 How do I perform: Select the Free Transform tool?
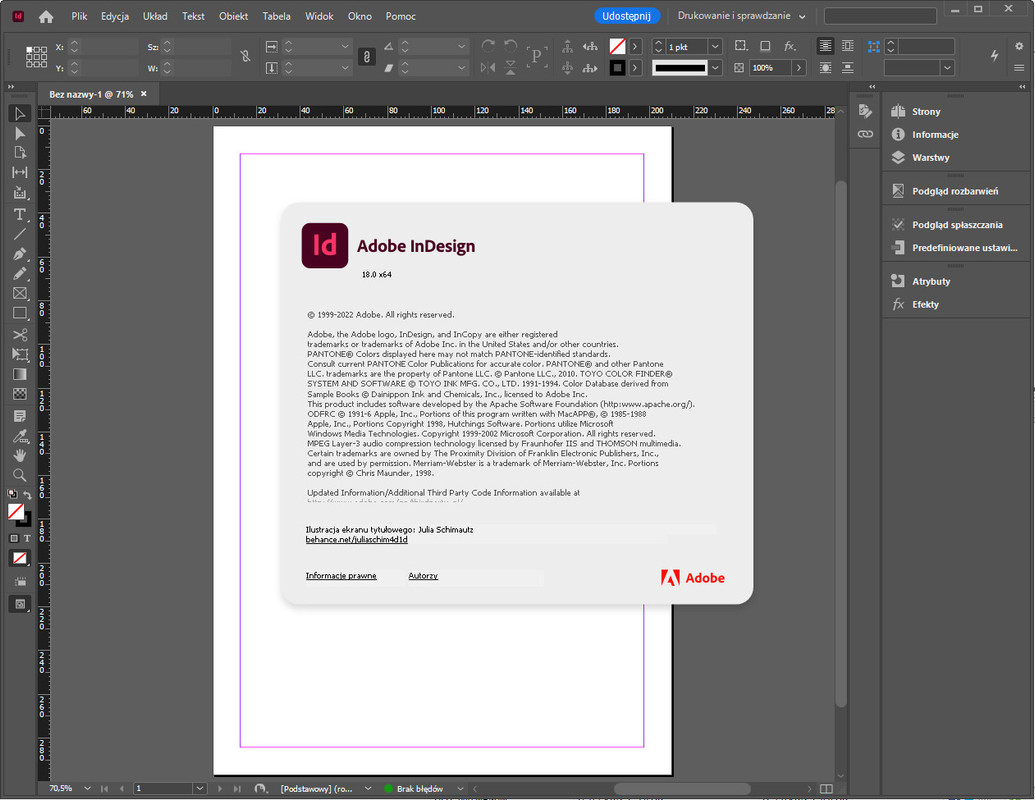point(20,354)
